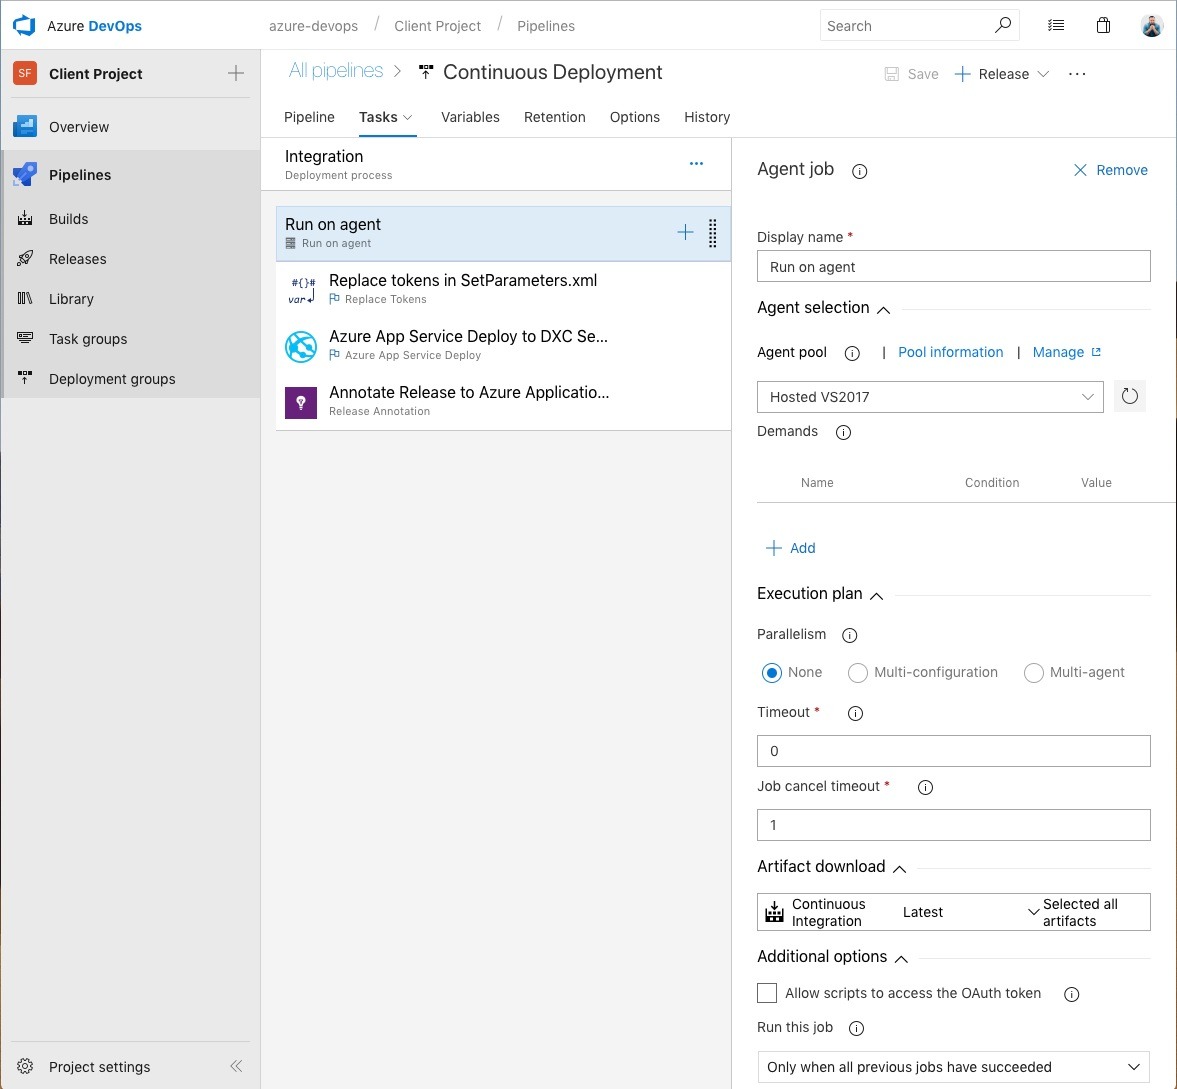Image resolution: width=1177 pixels, height=1089 pixels.
Task: Click the Parallelism info icon
Action: [850, 635]
